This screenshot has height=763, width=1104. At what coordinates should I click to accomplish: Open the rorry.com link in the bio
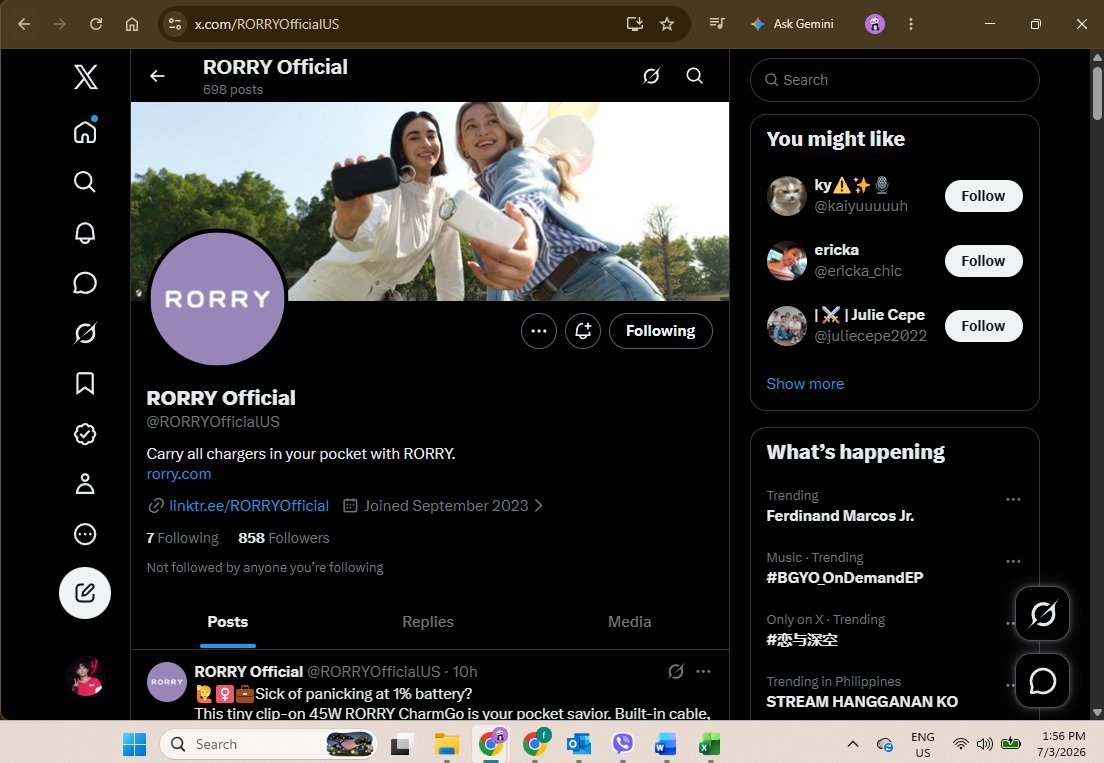(179, 474)
